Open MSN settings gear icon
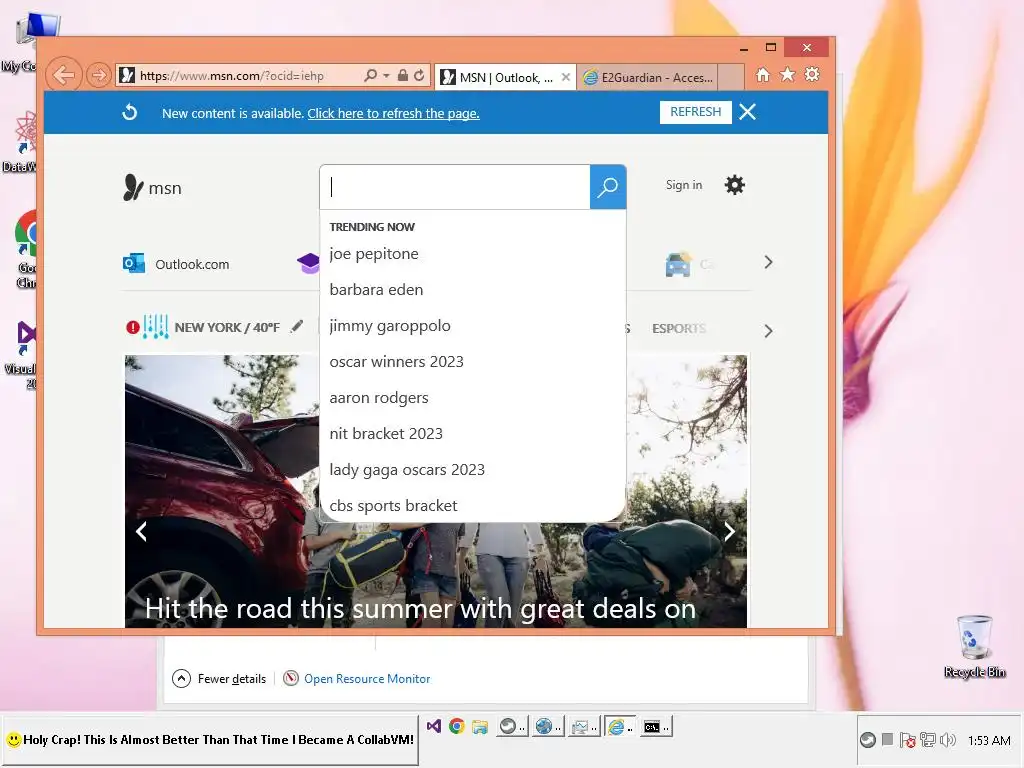1024x768 pixels. pos(735,185)
